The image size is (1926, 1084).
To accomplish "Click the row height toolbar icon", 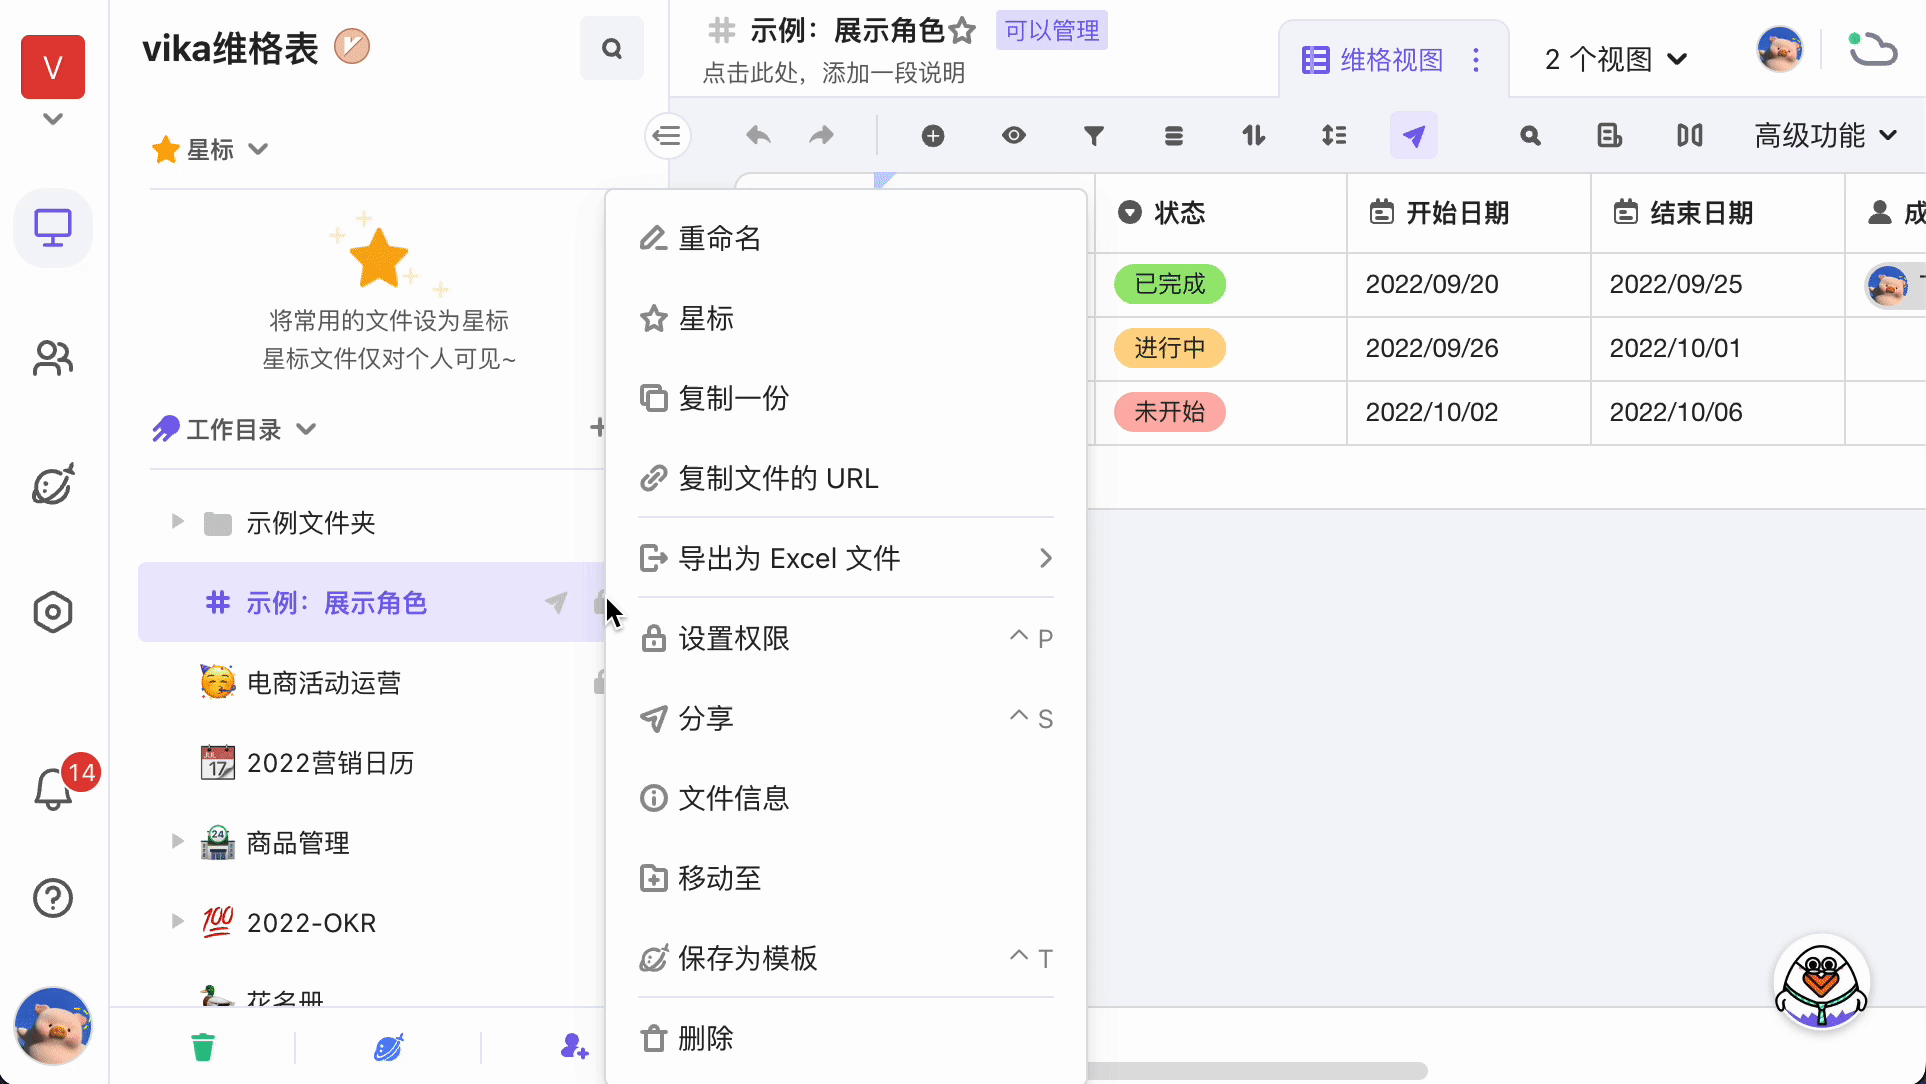I will pos(1334,136).
